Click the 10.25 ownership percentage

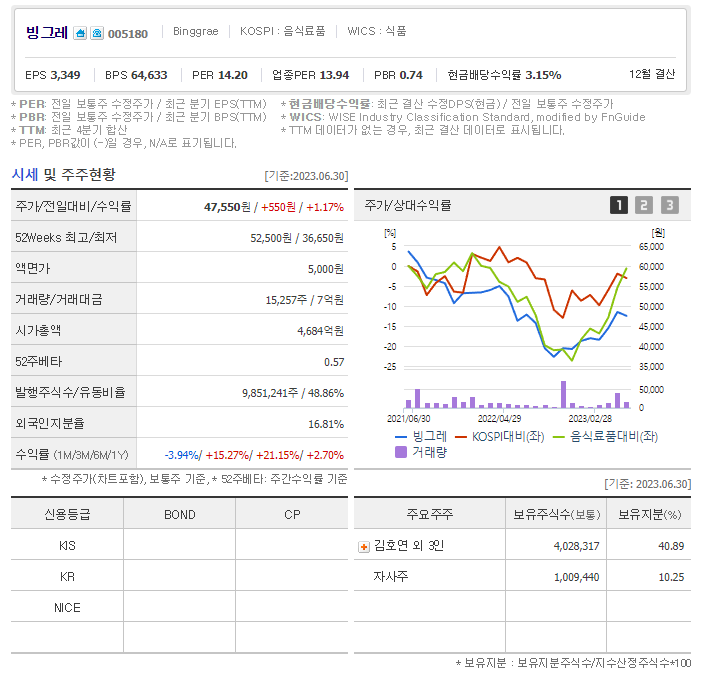pyautogui.click(x=671, y=577)
